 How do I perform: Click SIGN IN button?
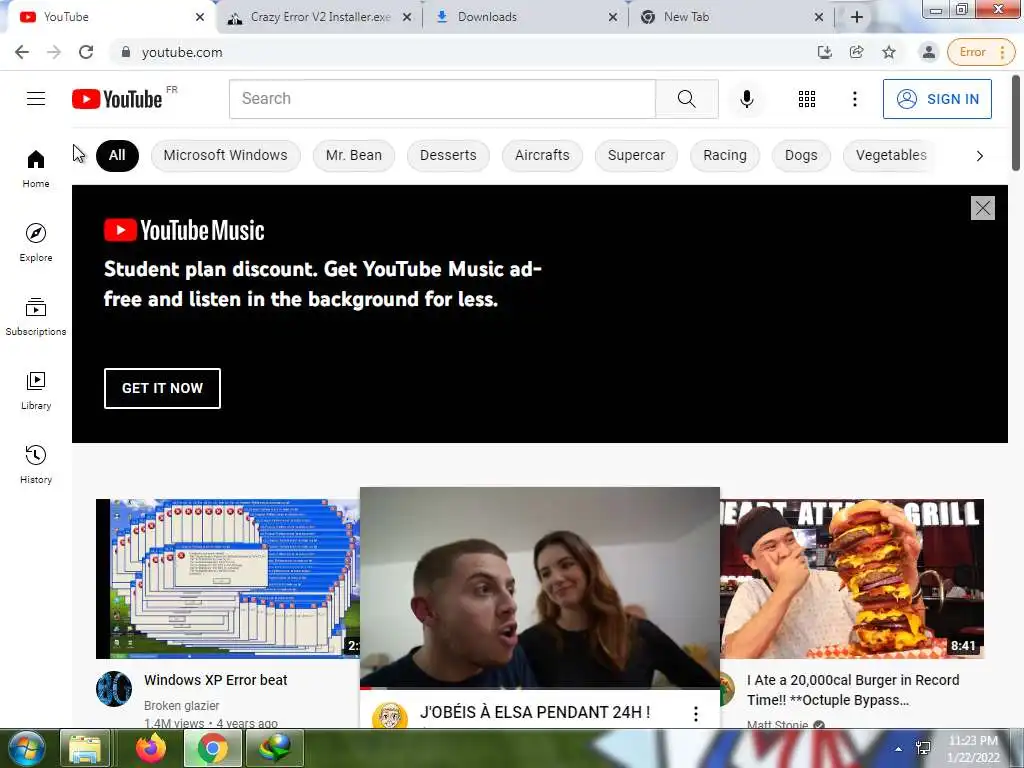pos(937,99)
